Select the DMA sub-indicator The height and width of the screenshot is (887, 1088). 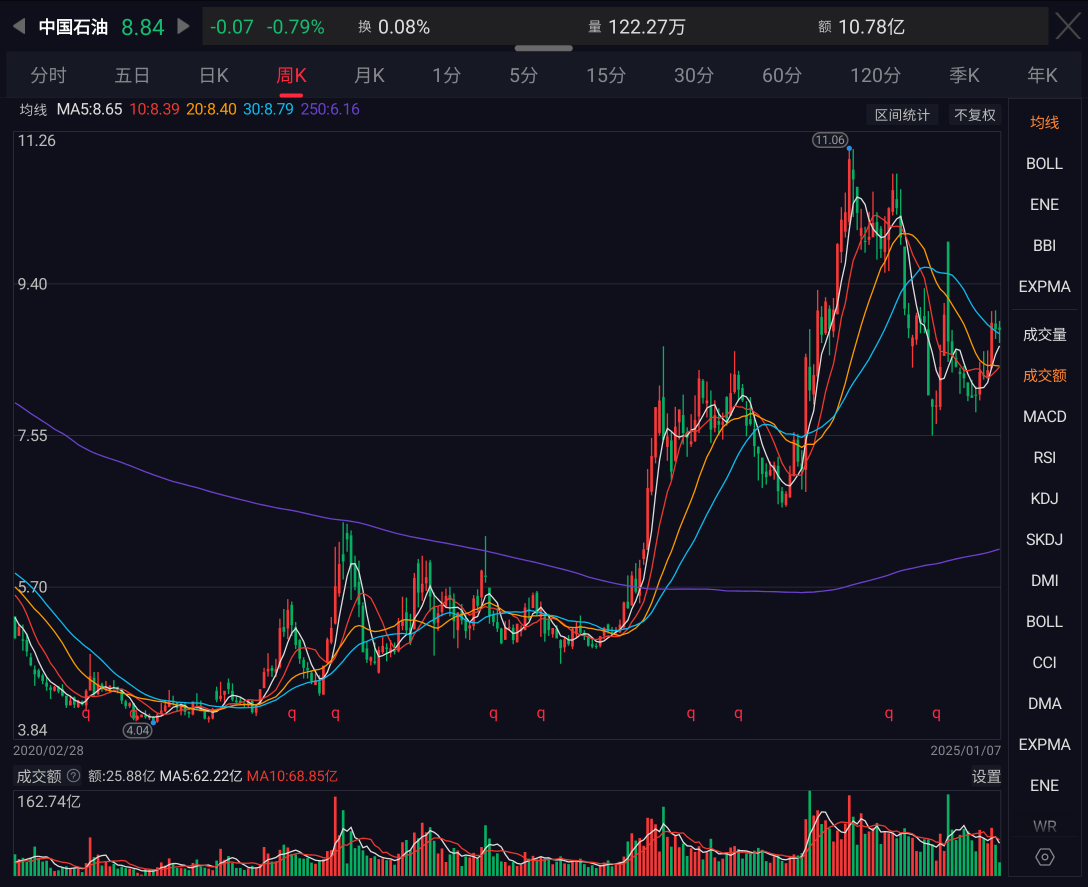tap(1044, 703)
